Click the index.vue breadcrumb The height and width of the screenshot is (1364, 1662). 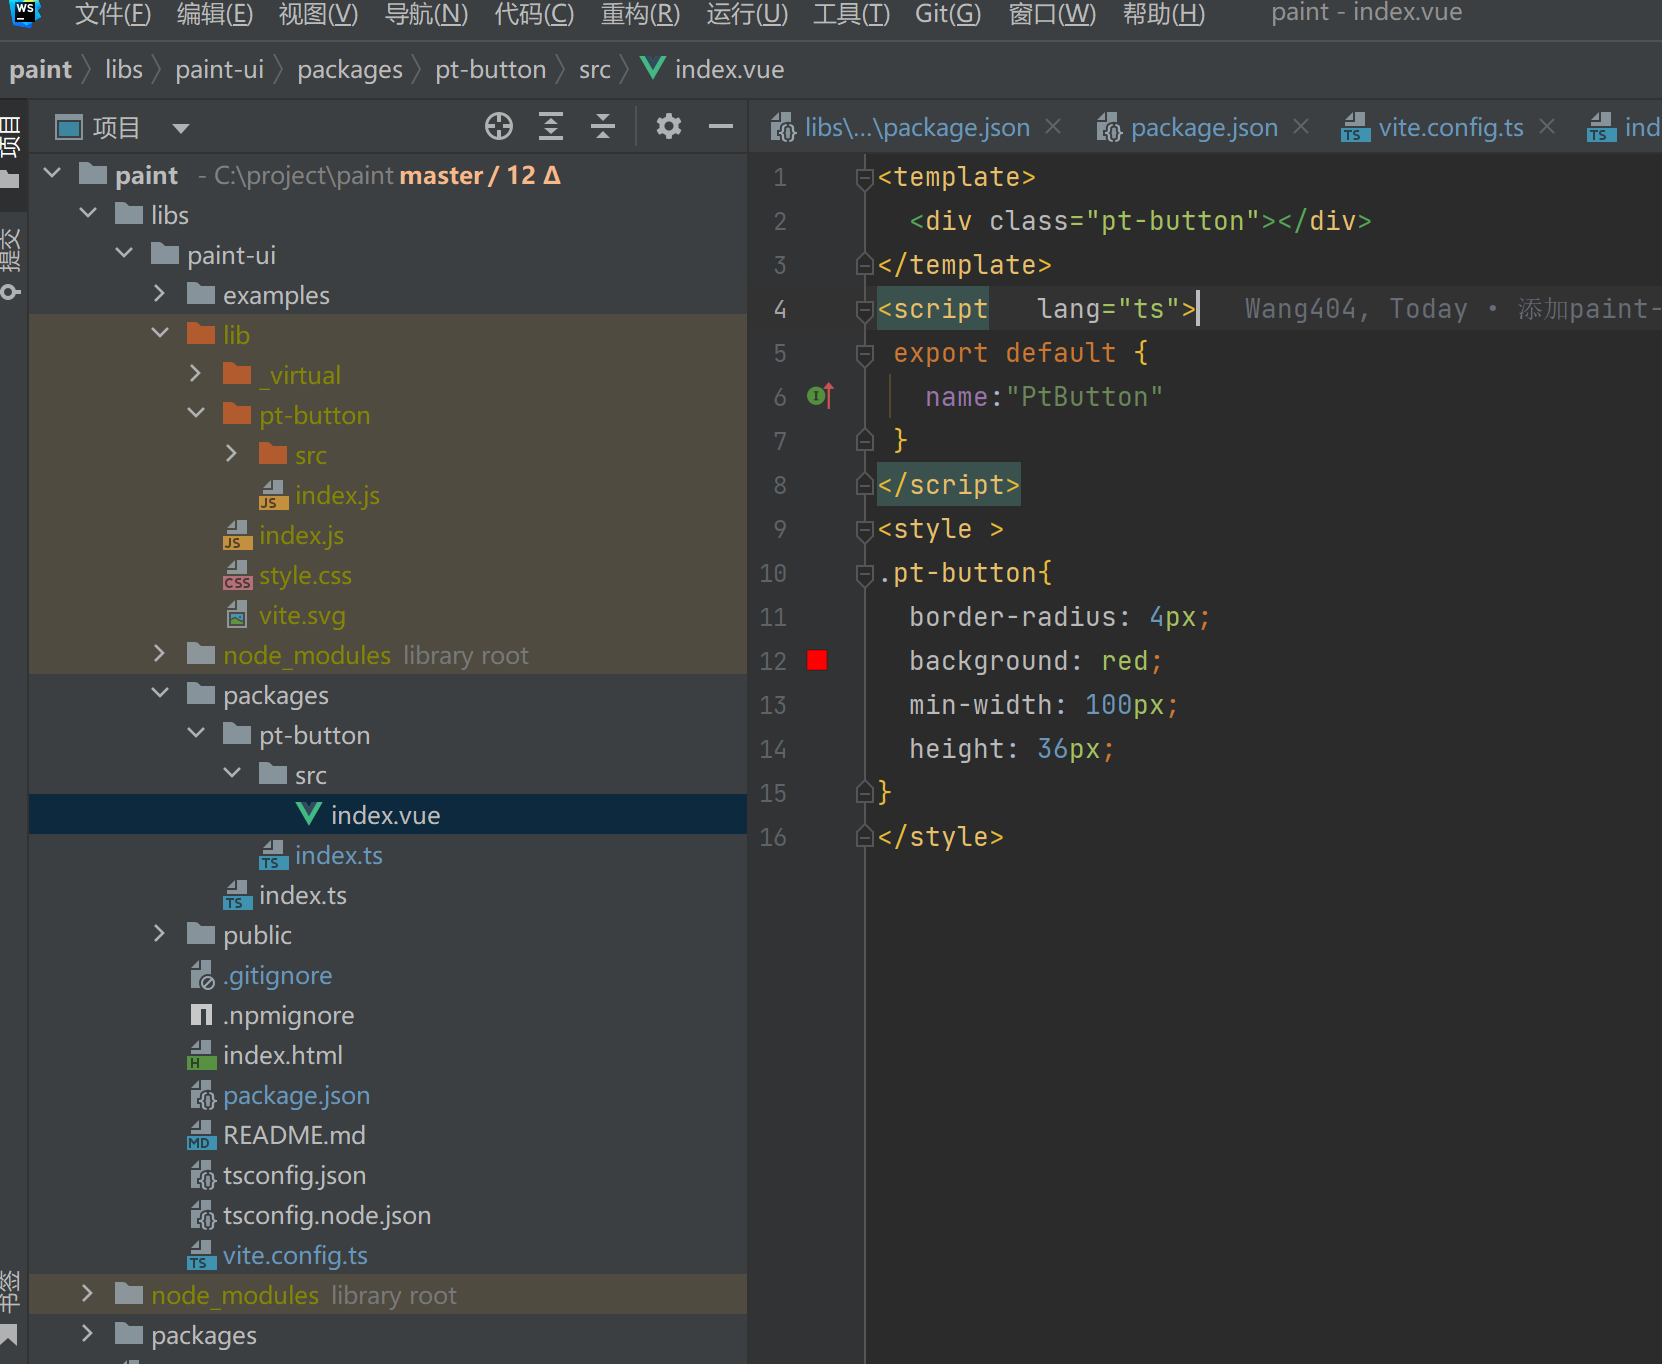tap(712, 69)
